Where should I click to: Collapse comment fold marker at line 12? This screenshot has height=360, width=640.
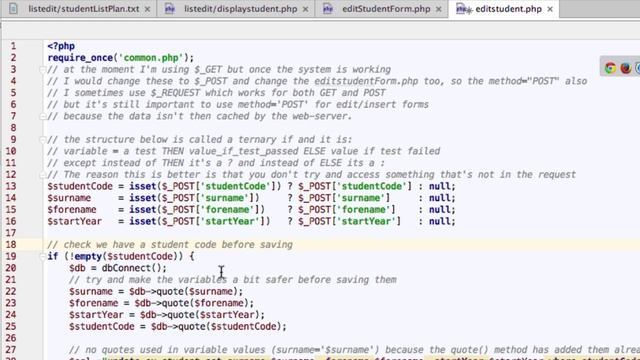(x=42, y=175)
